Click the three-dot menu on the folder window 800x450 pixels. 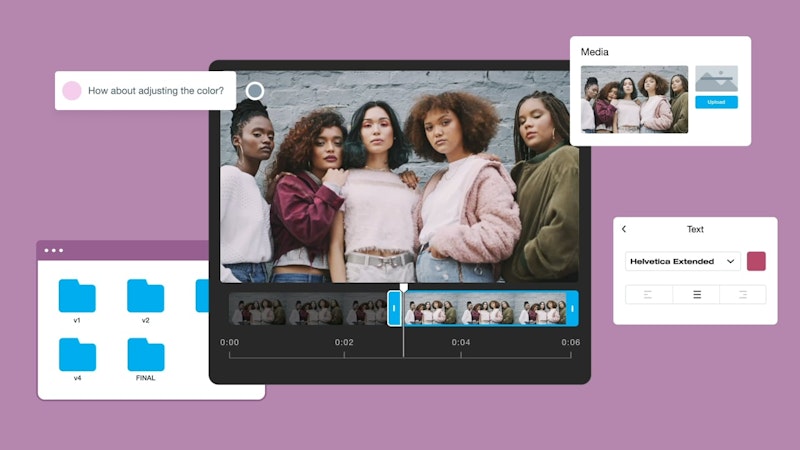(x=54, y=250)
